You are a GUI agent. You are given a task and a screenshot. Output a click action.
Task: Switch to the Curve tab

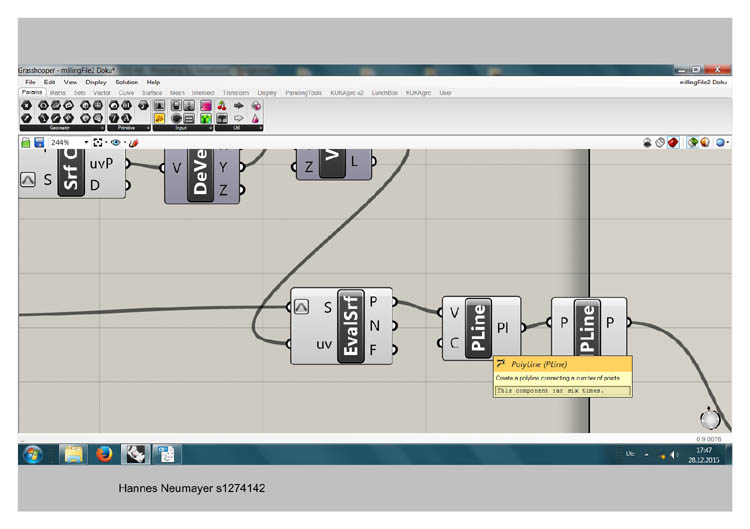[x=126, y=93]
